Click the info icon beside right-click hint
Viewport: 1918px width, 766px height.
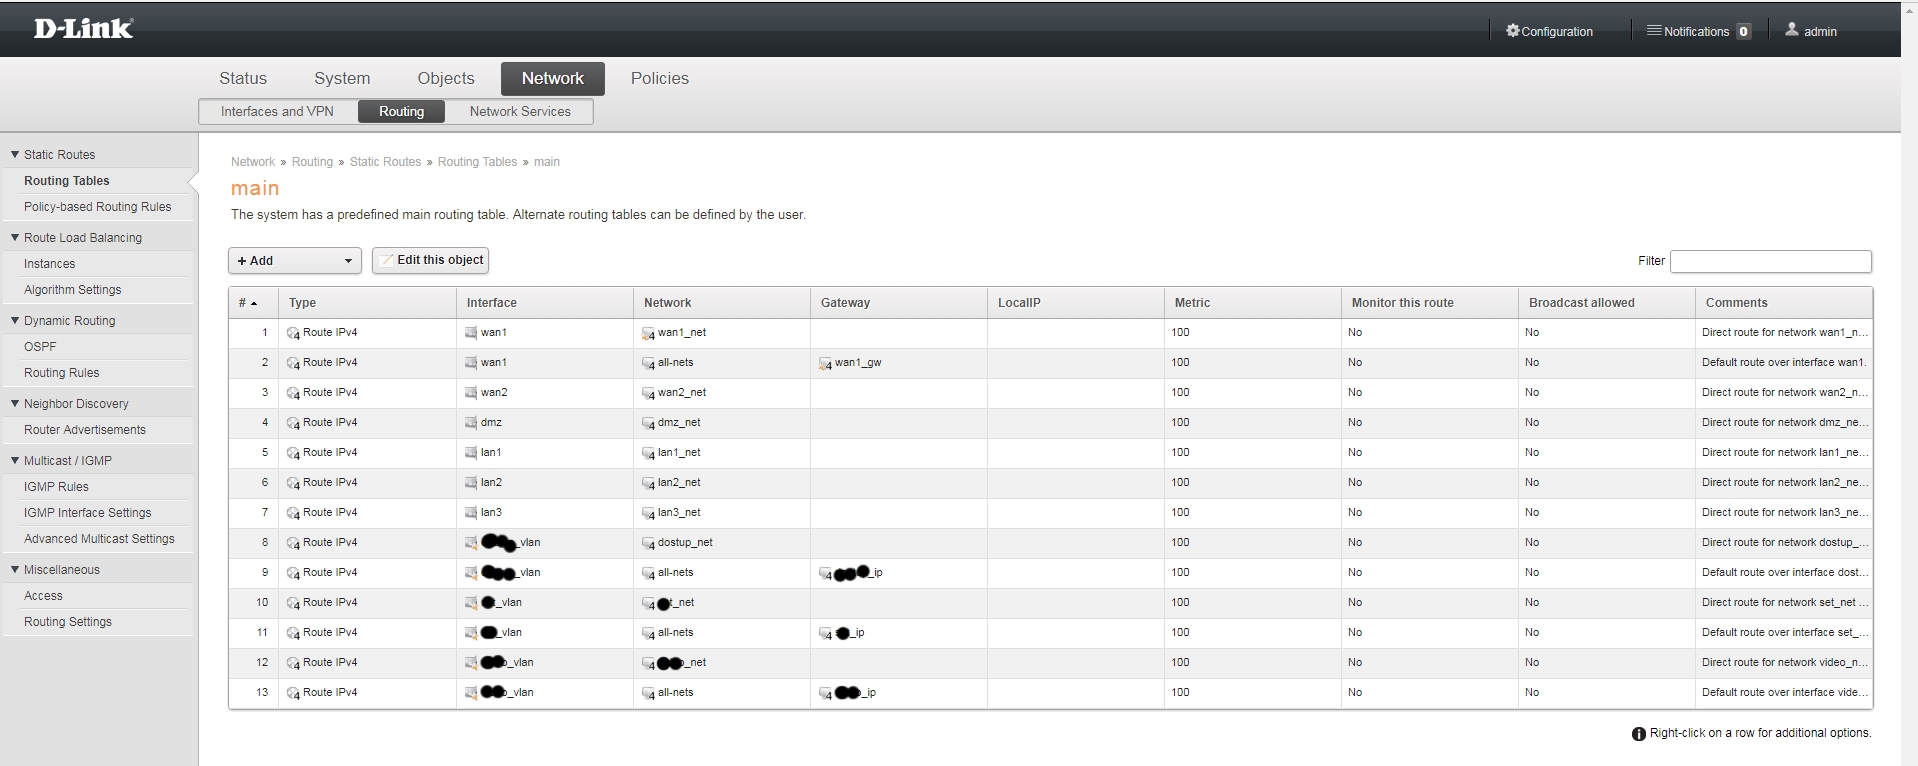click(1638, 734)
